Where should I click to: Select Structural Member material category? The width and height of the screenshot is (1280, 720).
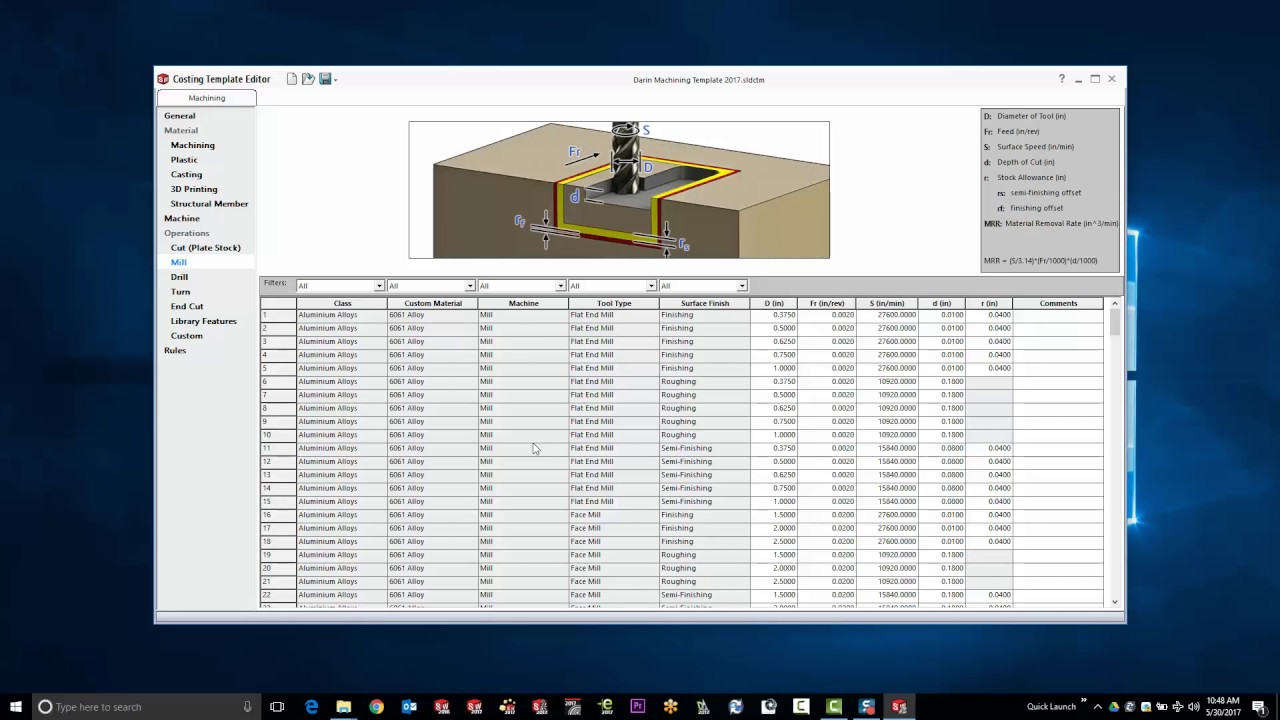click(x=209, y=204)
